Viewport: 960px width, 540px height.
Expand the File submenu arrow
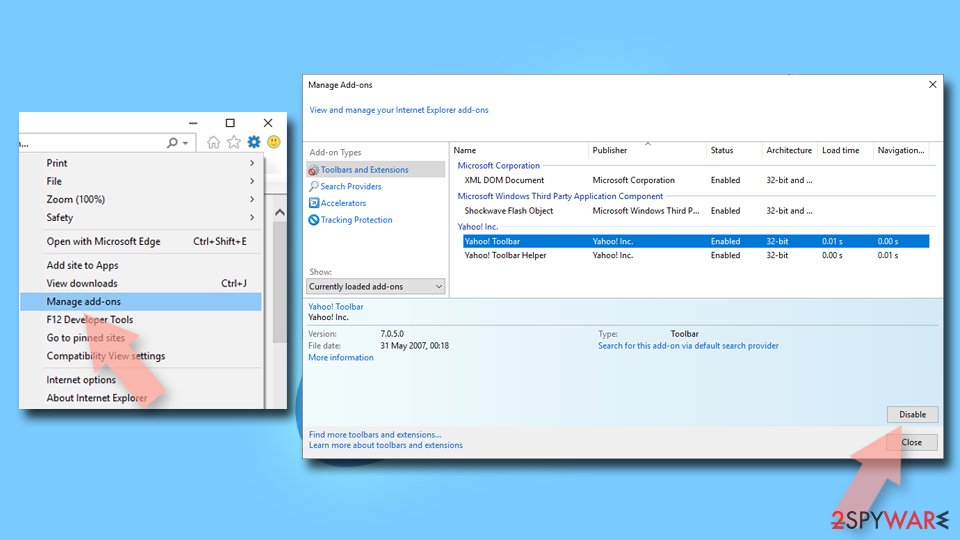252,181
